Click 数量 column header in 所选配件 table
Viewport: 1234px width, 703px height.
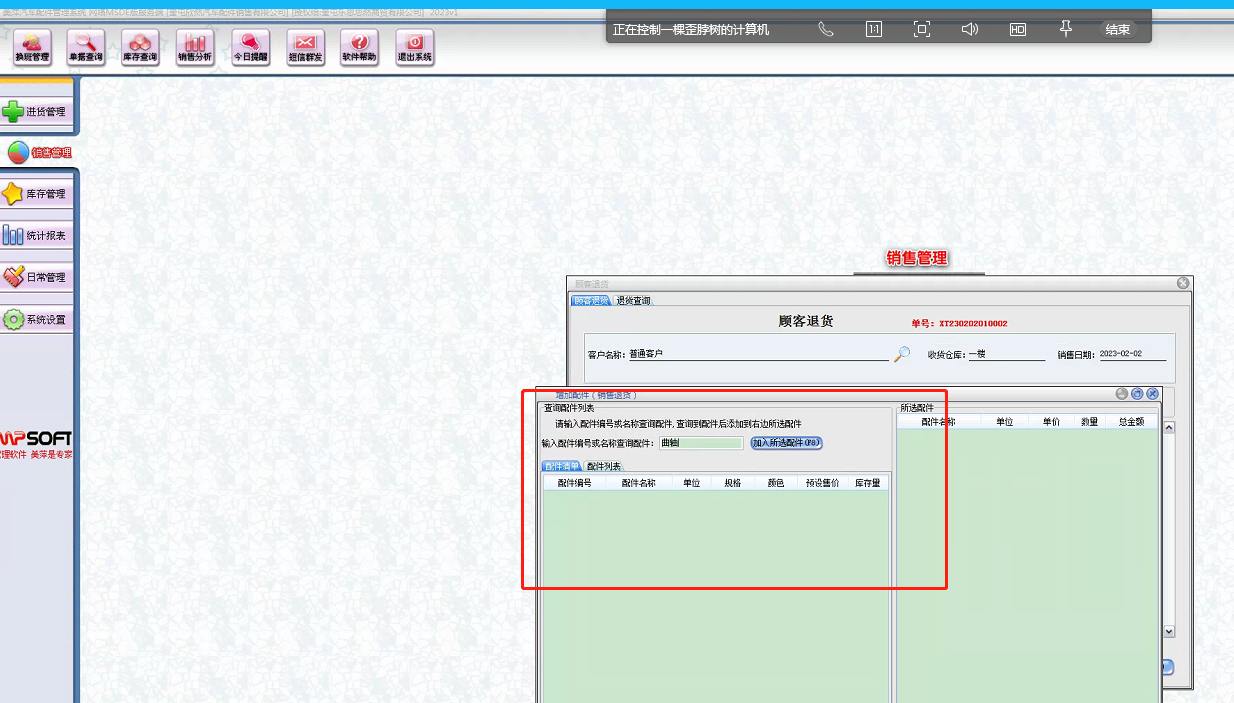point(1089,422)
